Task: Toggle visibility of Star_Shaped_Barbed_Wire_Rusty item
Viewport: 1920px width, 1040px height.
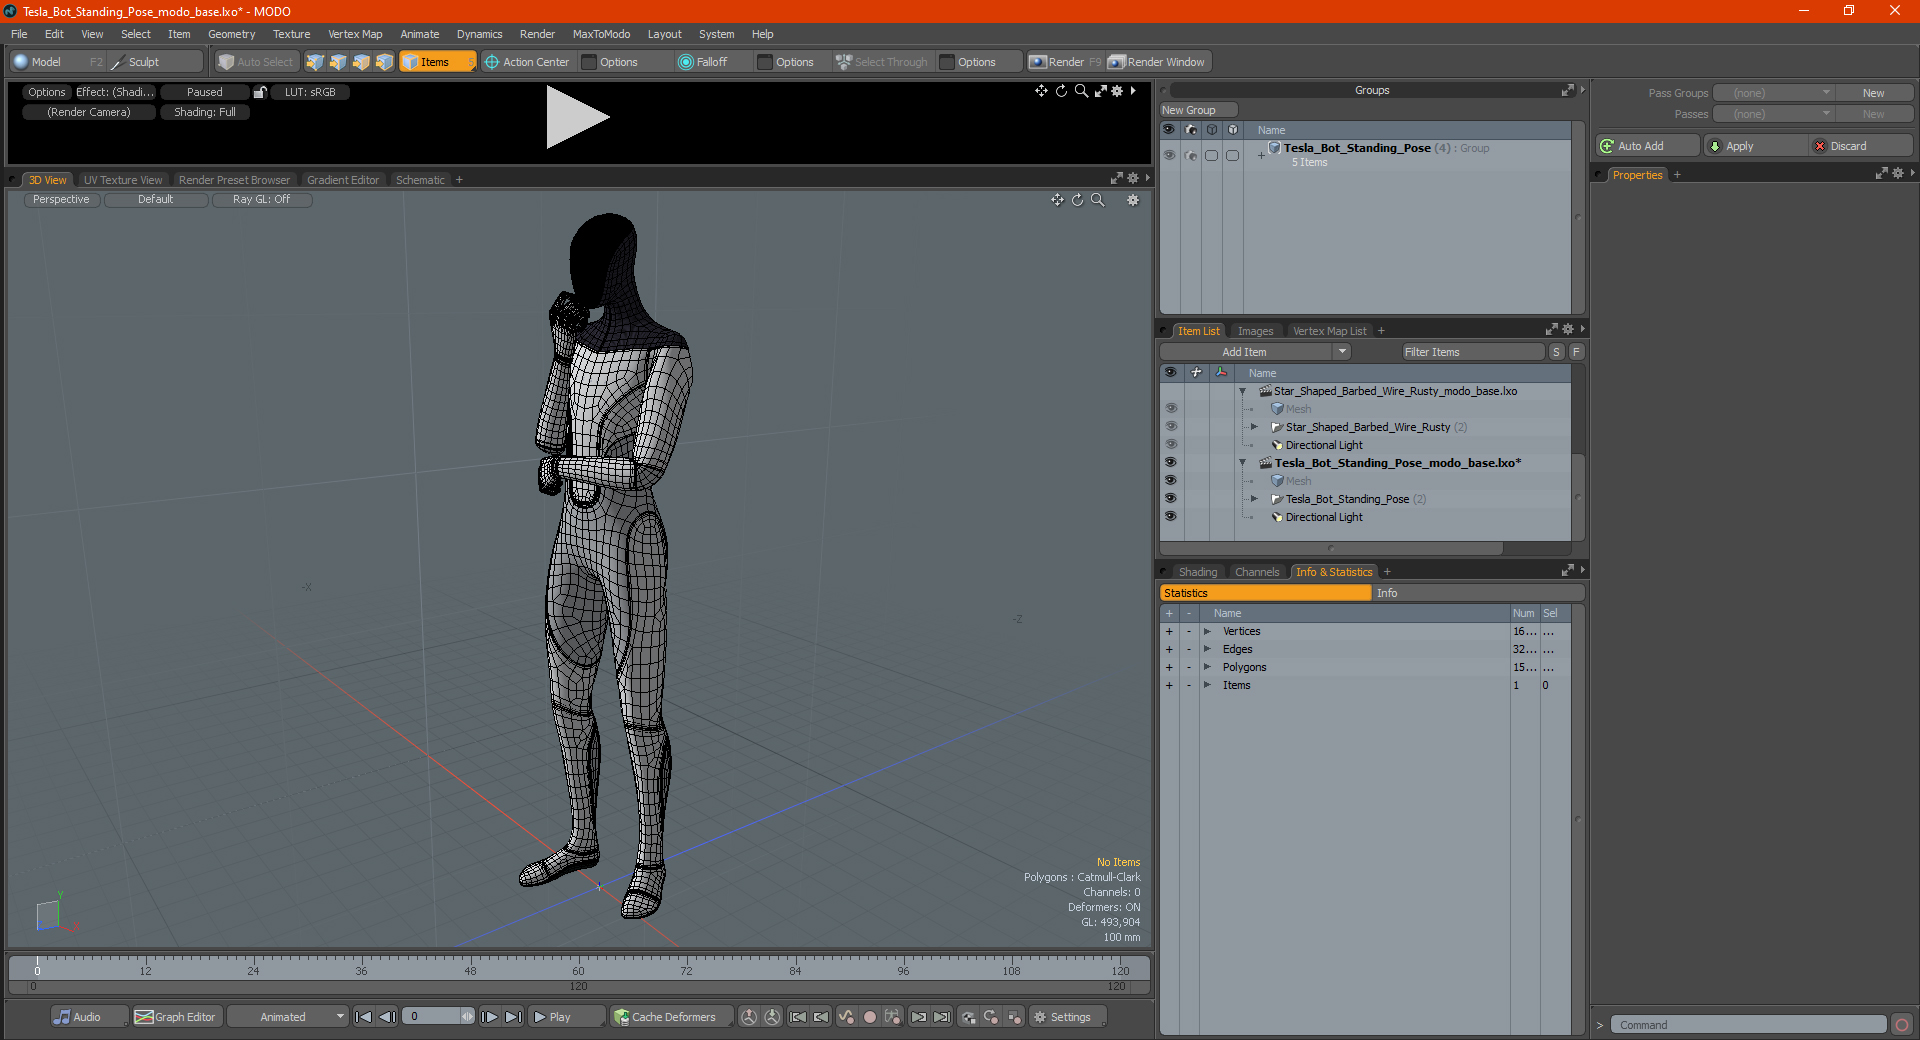Action: pyautogui.click(x=1171, y=427)
